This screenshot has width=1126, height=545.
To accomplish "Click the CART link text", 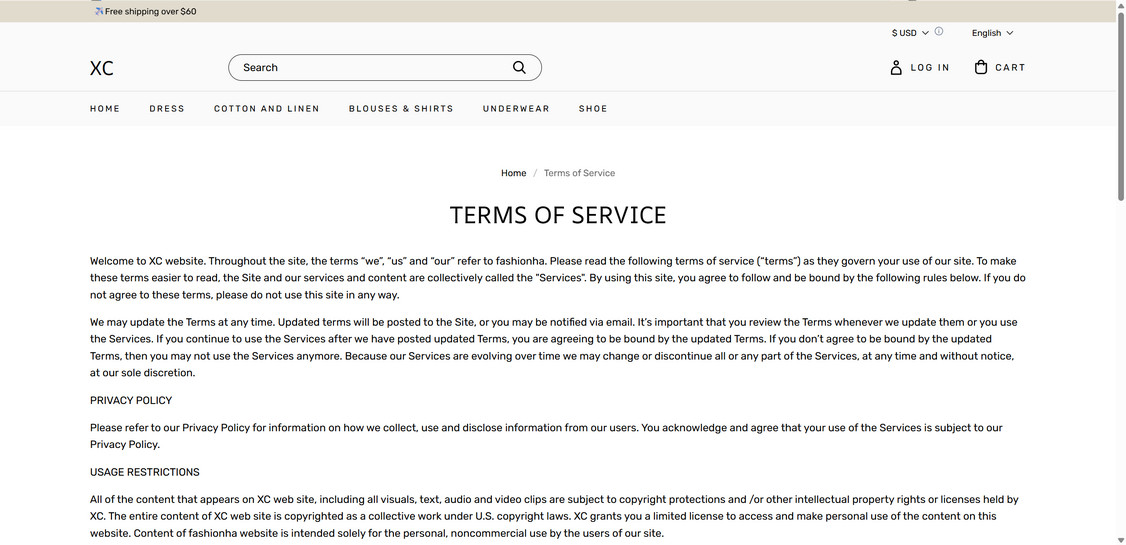I will 1010,67.
